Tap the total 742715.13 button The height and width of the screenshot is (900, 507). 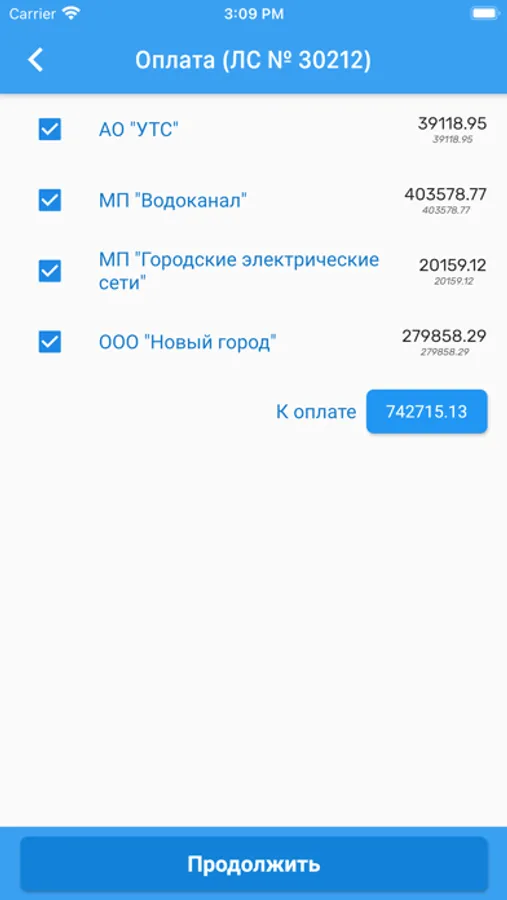pyautogui.click(x=427, y=412)
